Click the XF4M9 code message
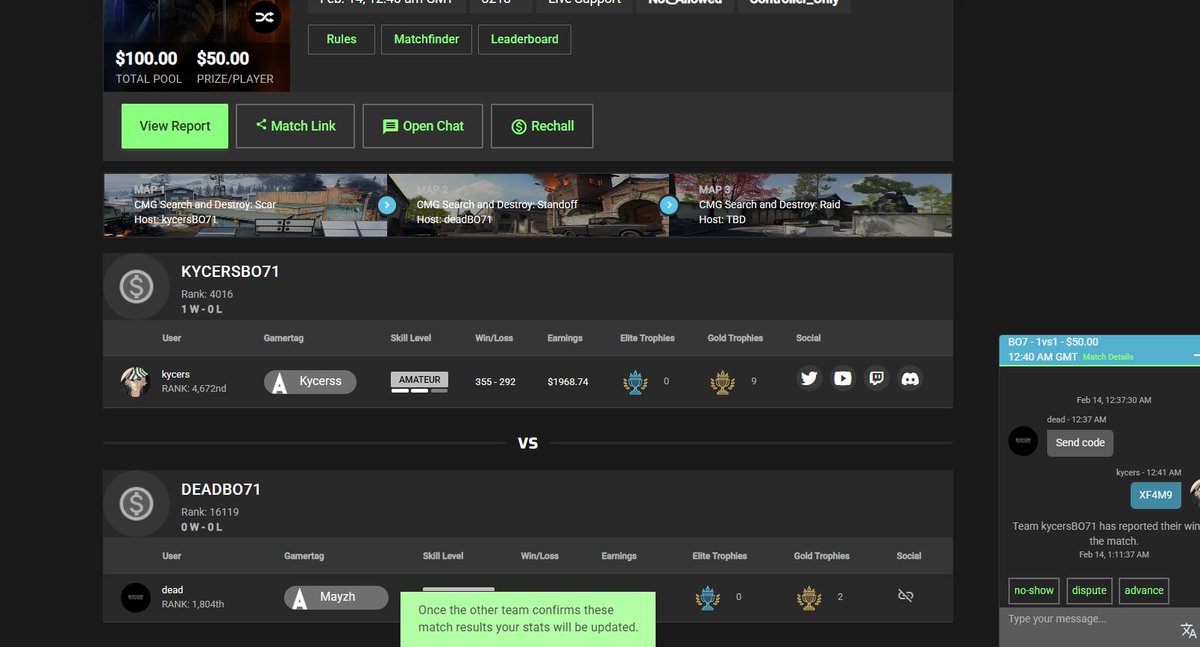 coord(1156,494)
